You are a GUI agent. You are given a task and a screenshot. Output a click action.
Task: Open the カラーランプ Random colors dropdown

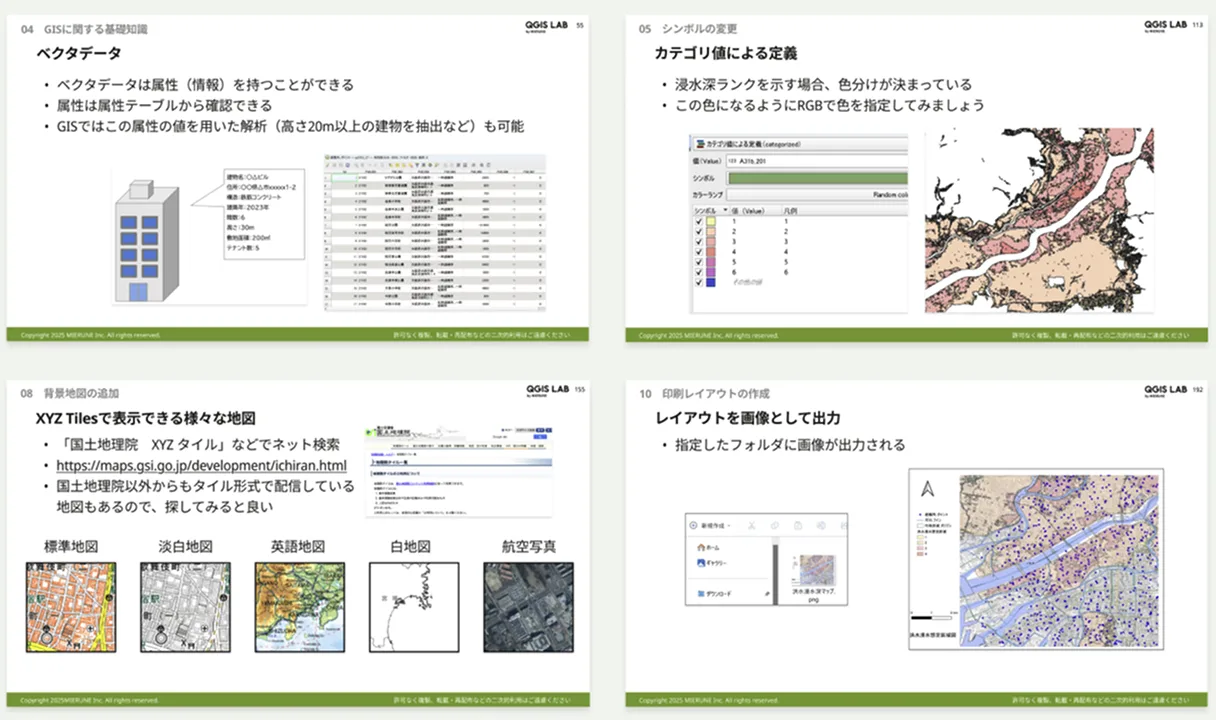(x=817, y=195)
